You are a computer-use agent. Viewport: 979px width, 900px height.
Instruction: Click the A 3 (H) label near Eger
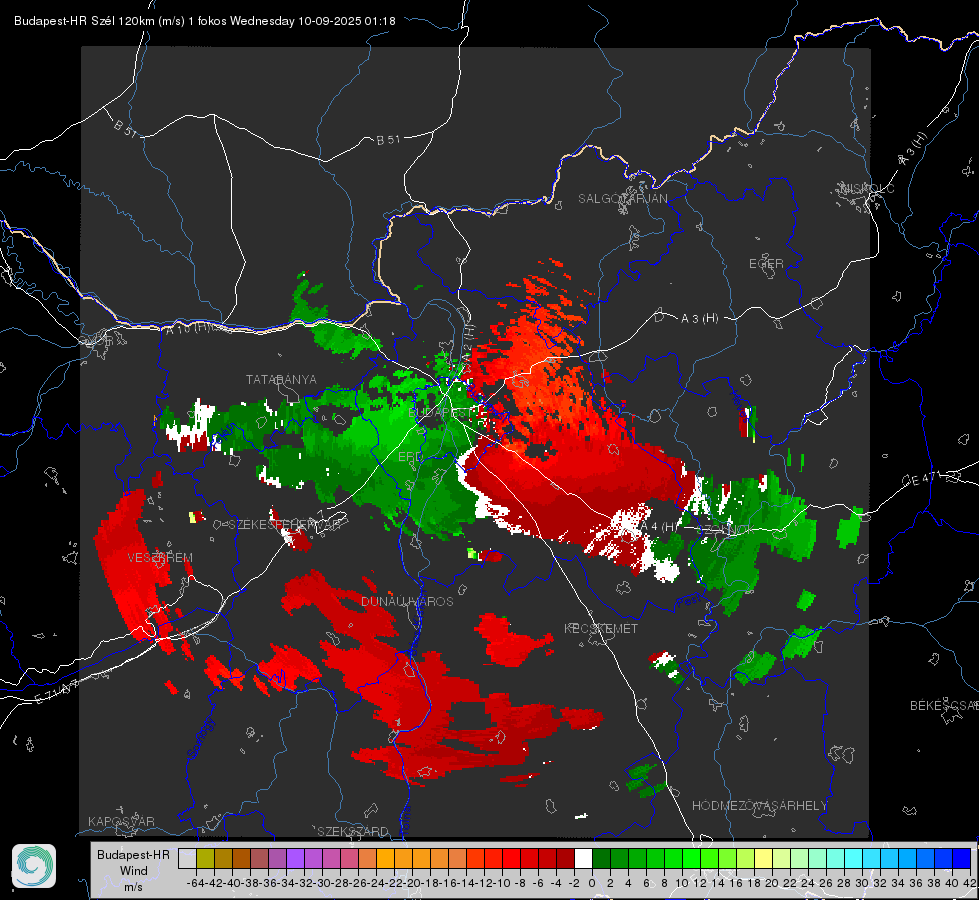pyautogui.click(x=699, y=319)
